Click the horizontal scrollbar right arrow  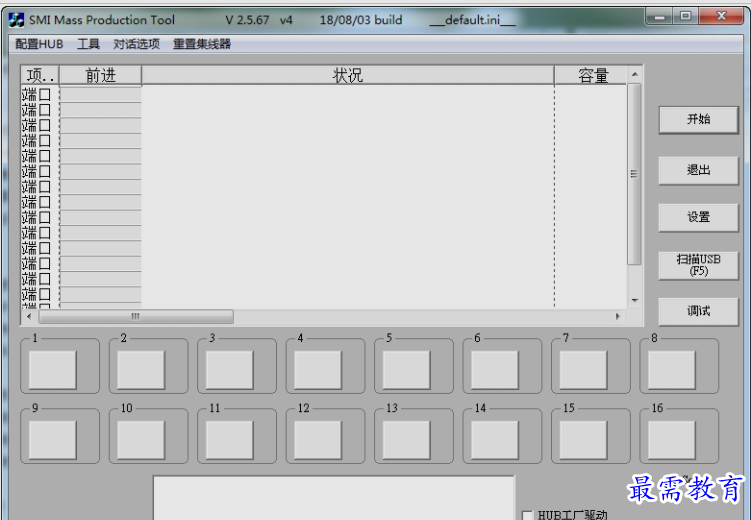point(618,317)
